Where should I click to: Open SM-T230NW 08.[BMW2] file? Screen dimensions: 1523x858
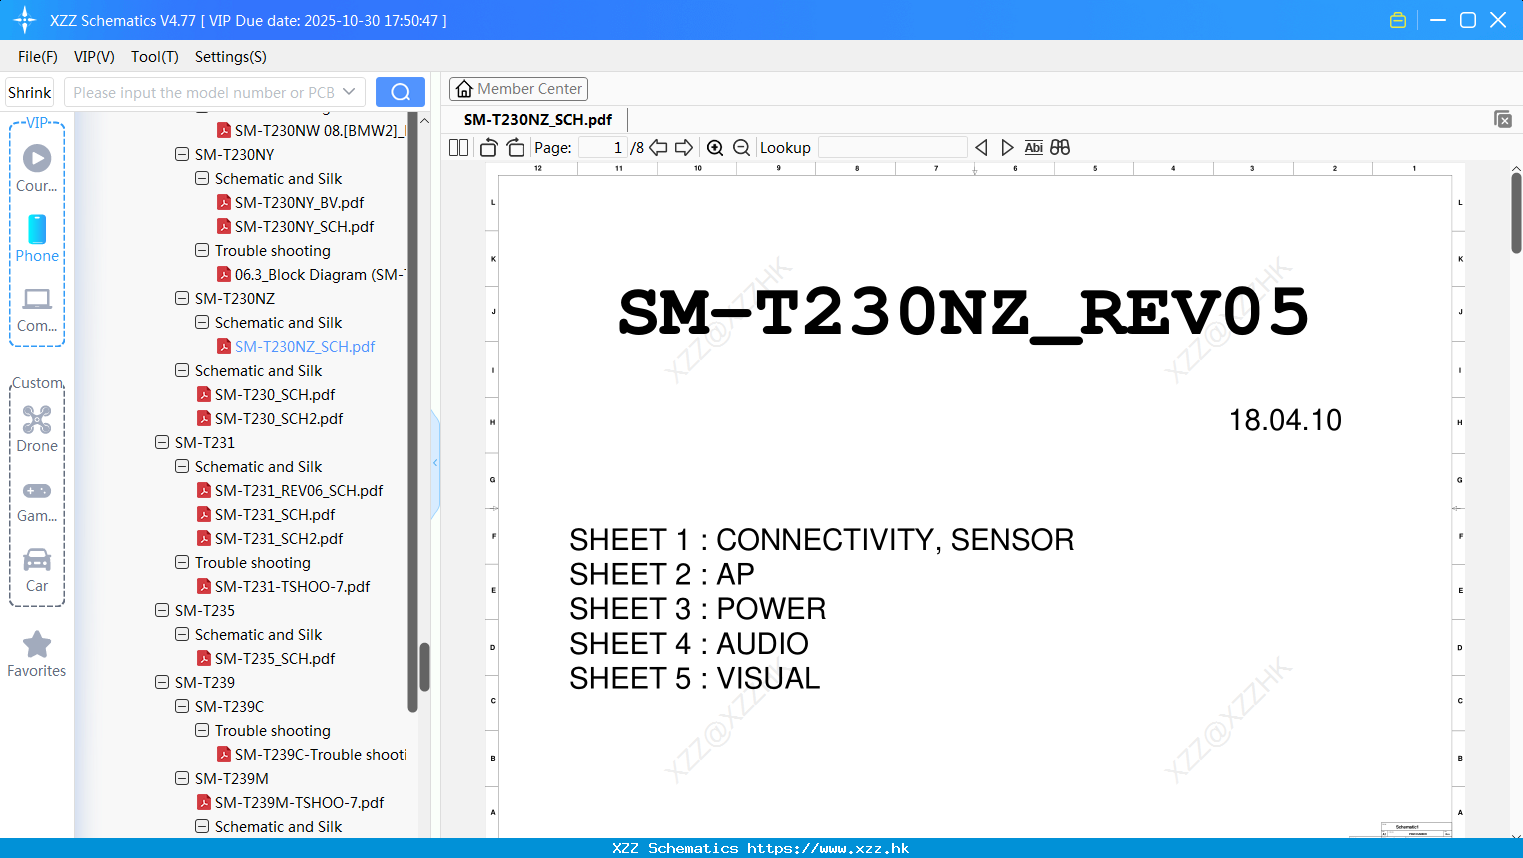(319, 130)
